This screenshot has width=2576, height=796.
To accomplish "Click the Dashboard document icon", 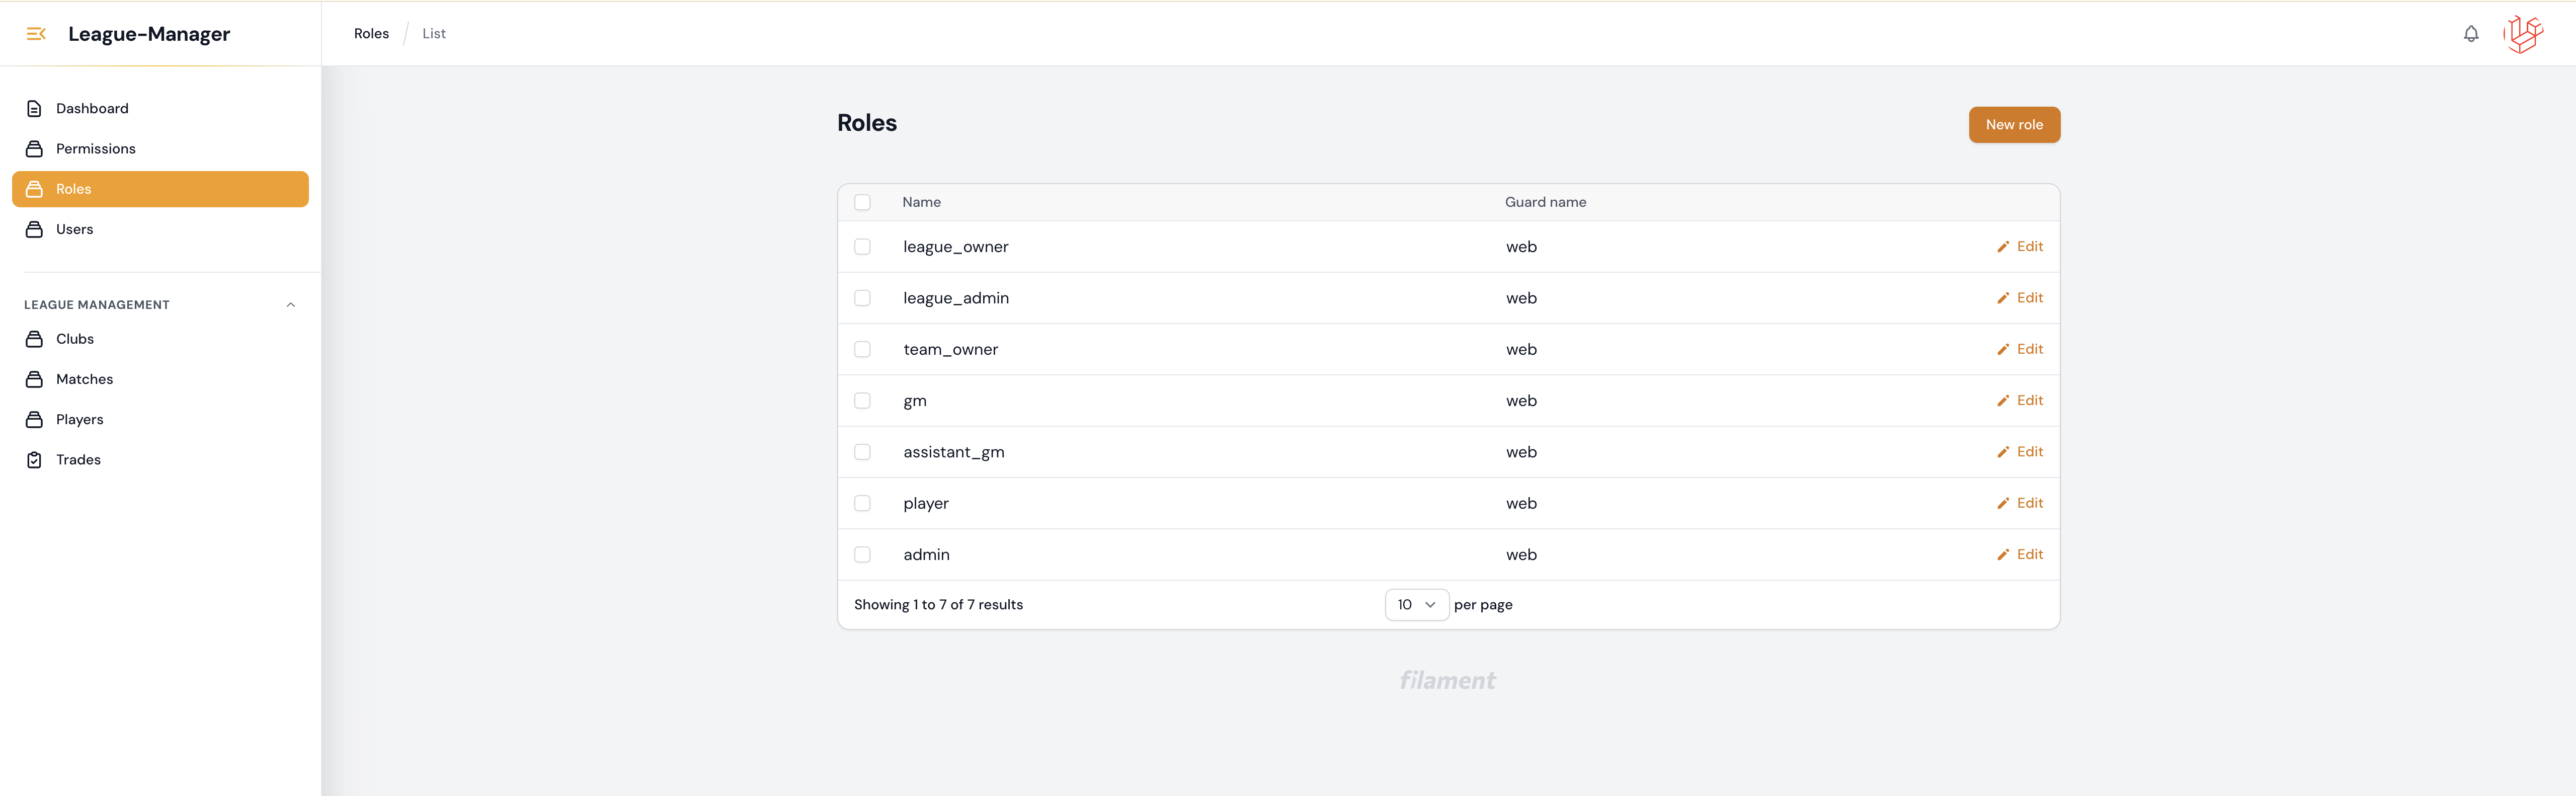I will pos(34,109).
